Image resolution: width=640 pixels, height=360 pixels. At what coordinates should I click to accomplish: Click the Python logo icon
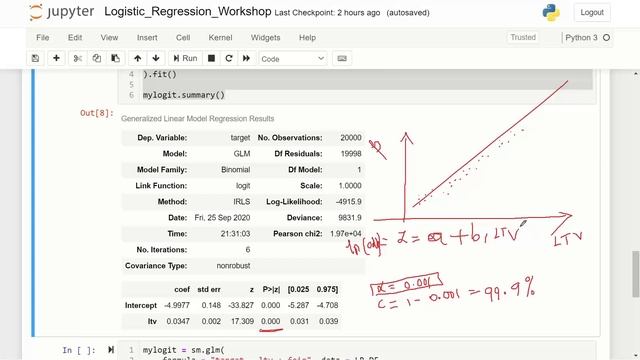tap(551, 13)
